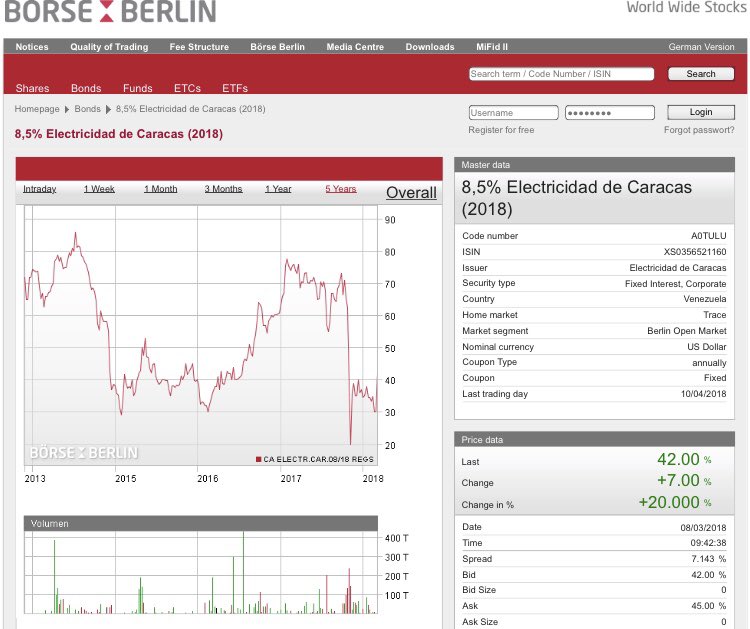The image size is (750, 629).
Task: Select the Funds tab
Action: point(138,88)
